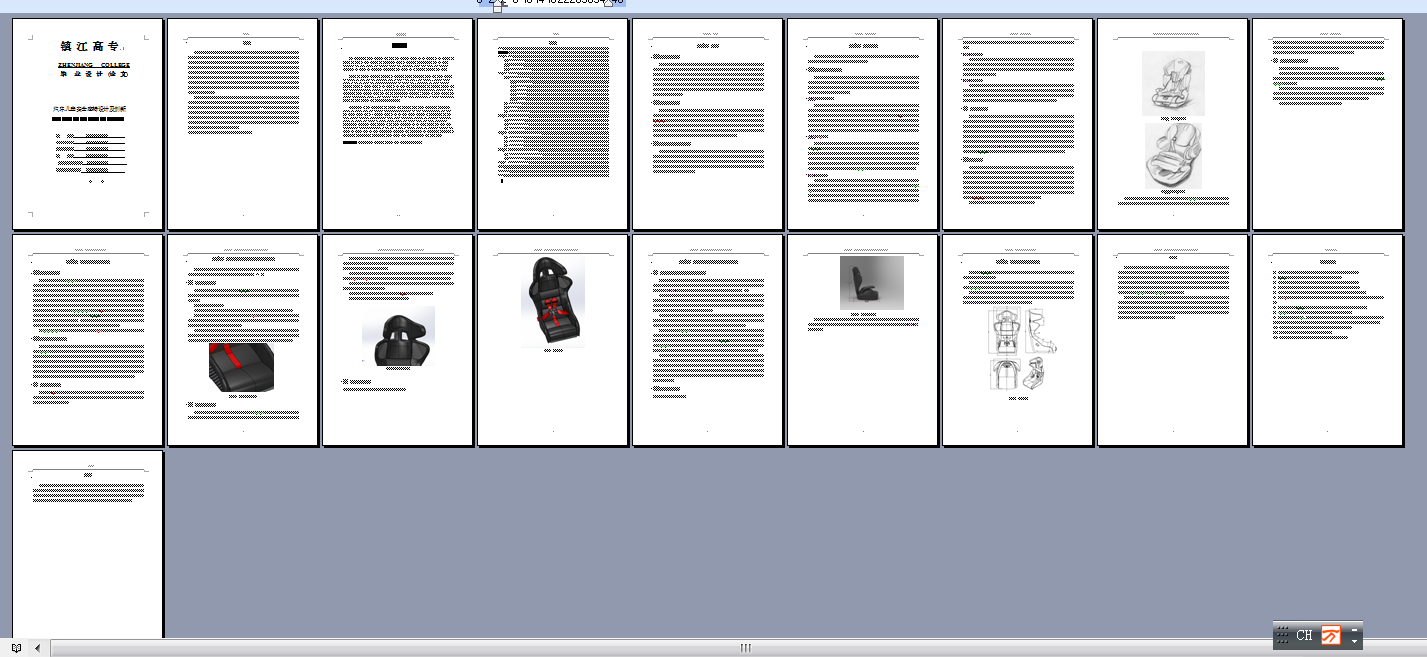This screenshot has height=657, width=1427.
Task: Open the reading layout view icon
Action: pyautogui.click(x=16, y=648)
